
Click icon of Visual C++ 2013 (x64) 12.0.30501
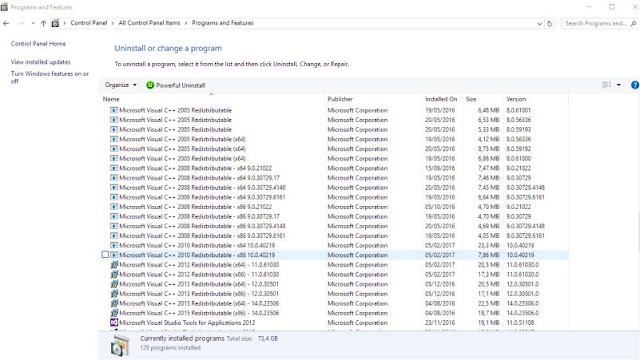click(x=114, y=284)
